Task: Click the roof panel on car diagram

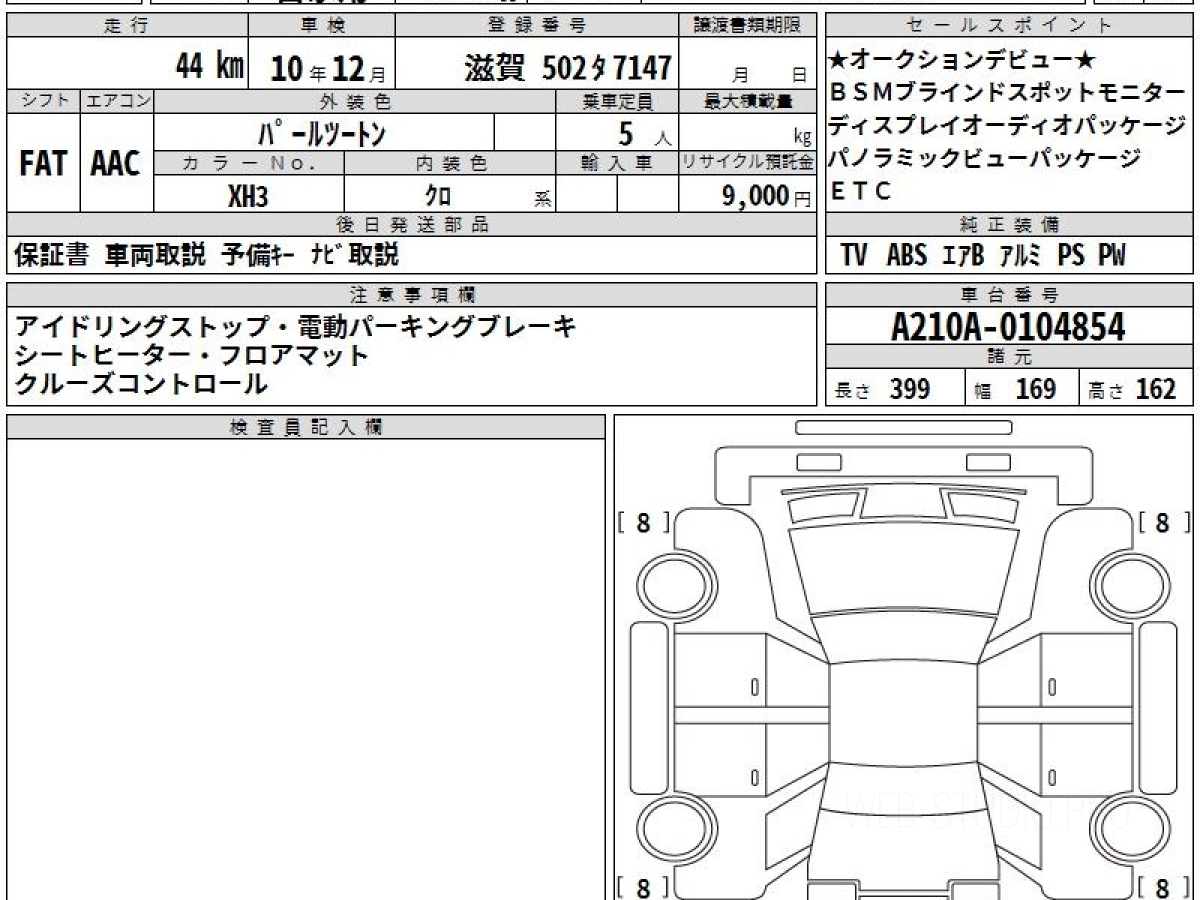Action: pyautogui.click(x=903, y=713)
